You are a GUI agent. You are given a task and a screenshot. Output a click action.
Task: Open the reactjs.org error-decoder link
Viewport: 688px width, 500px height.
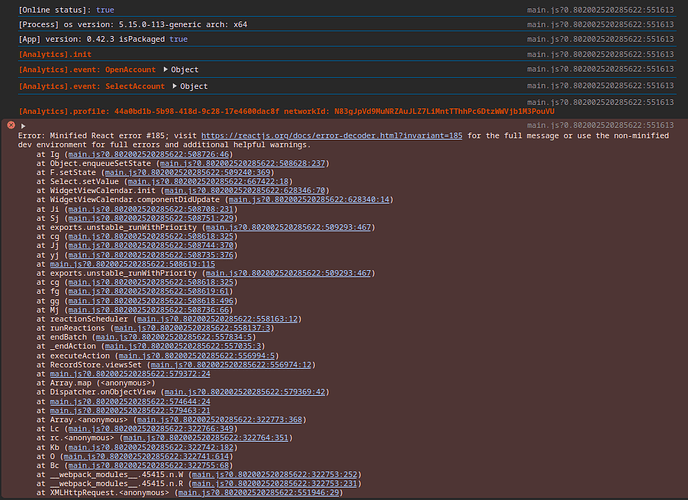[332, 136]
